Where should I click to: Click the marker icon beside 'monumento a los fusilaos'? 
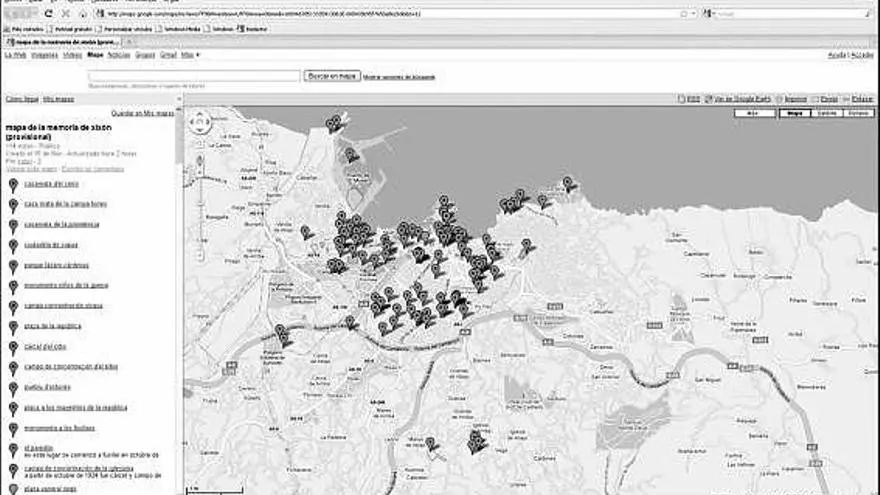tap(13, 429)
